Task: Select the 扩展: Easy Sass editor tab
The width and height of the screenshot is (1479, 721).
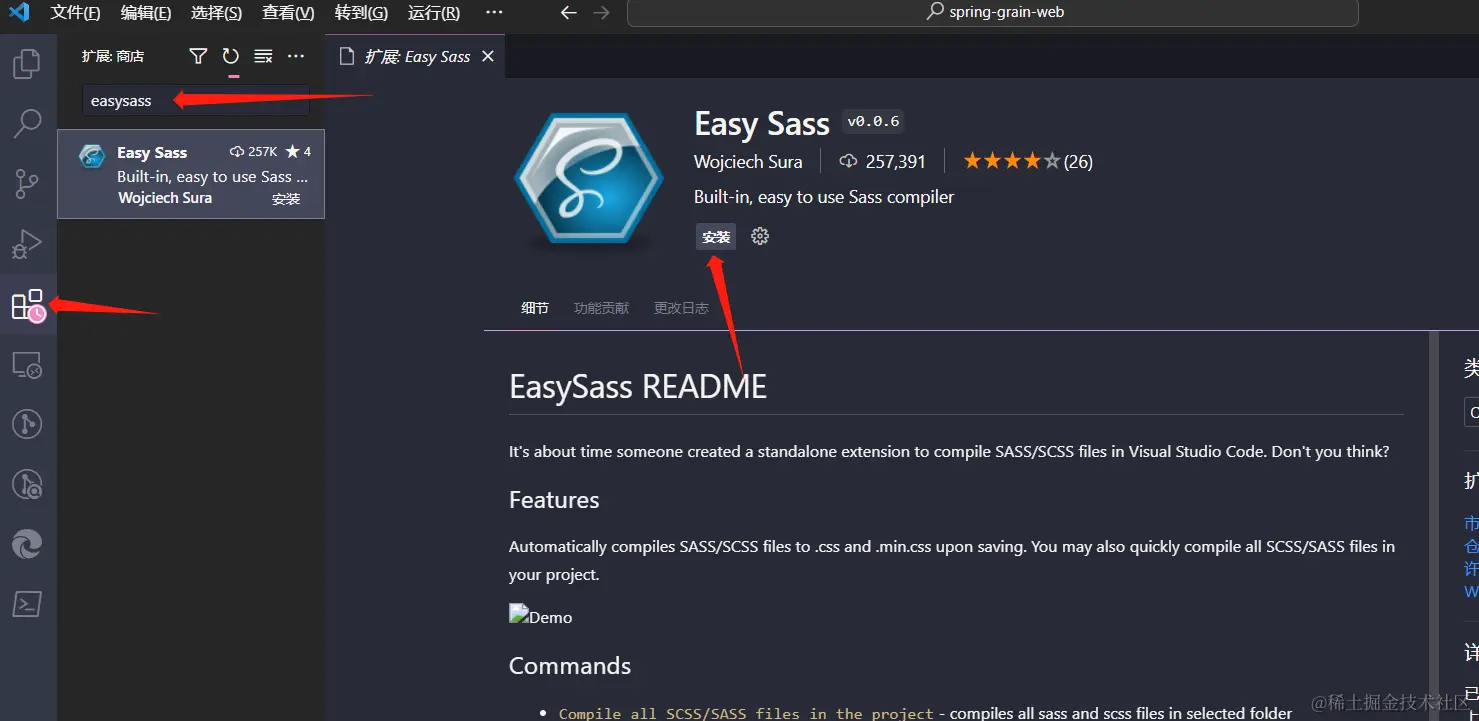Action: pos(416,56)
